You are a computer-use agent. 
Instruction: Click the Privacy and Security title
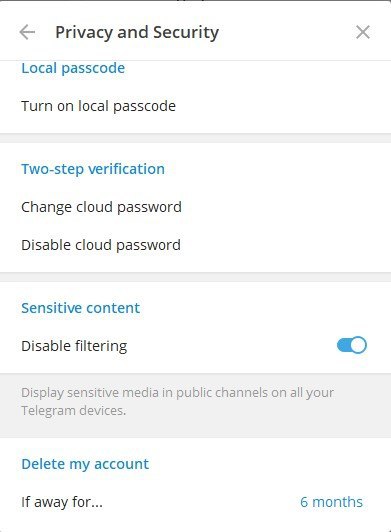tap(137, 33)
